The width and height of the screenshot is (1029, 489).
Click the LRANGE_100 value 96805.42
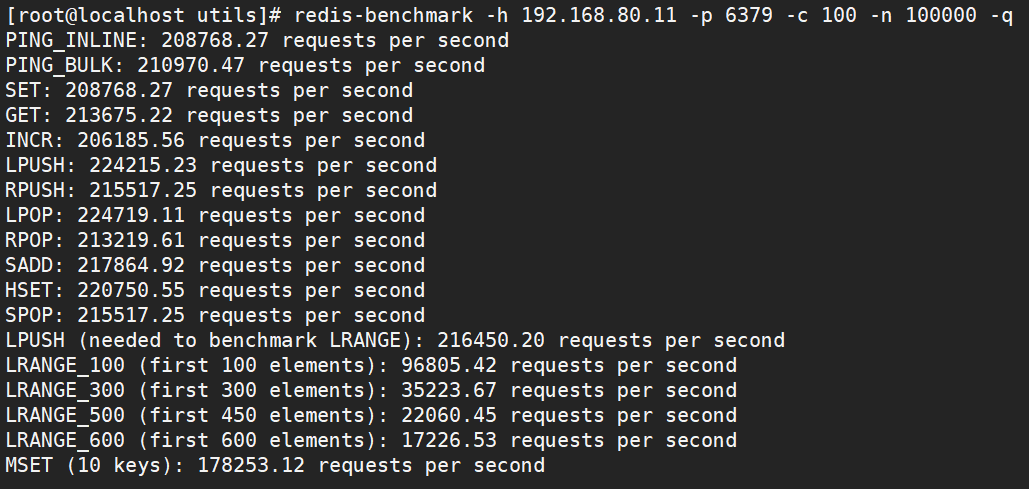(449, 365)
